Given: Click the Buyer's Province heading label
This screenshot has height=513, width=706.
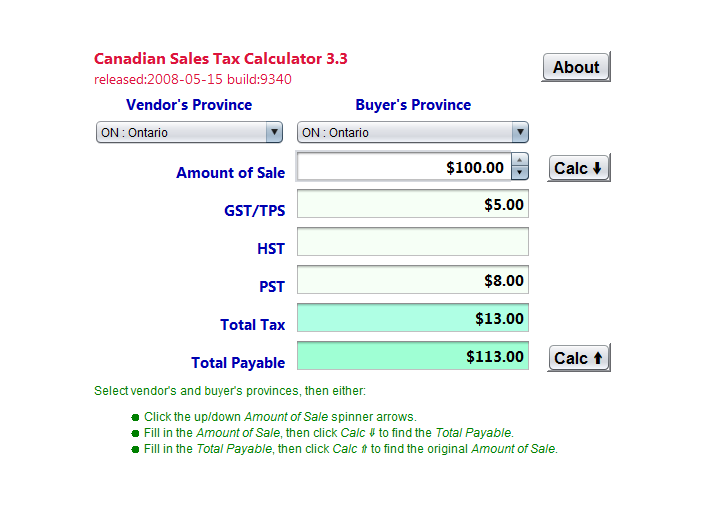Looking at the screenshot, I should click(413, 105).
